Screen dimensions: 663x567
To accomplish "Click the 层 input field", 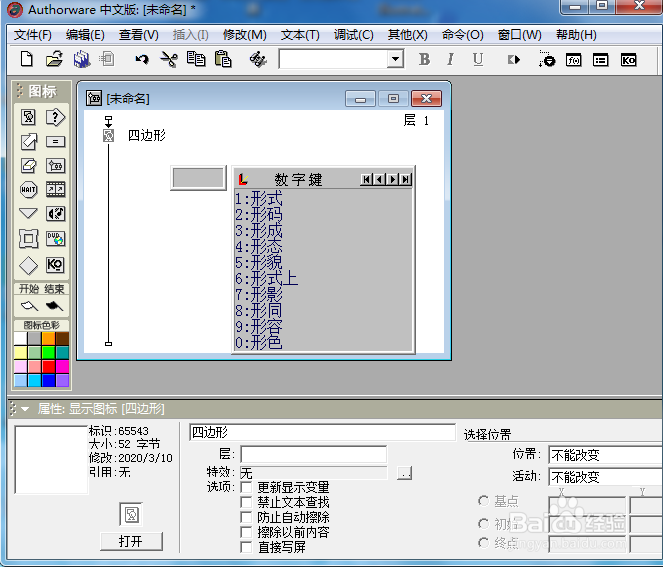I will [313, 455].
